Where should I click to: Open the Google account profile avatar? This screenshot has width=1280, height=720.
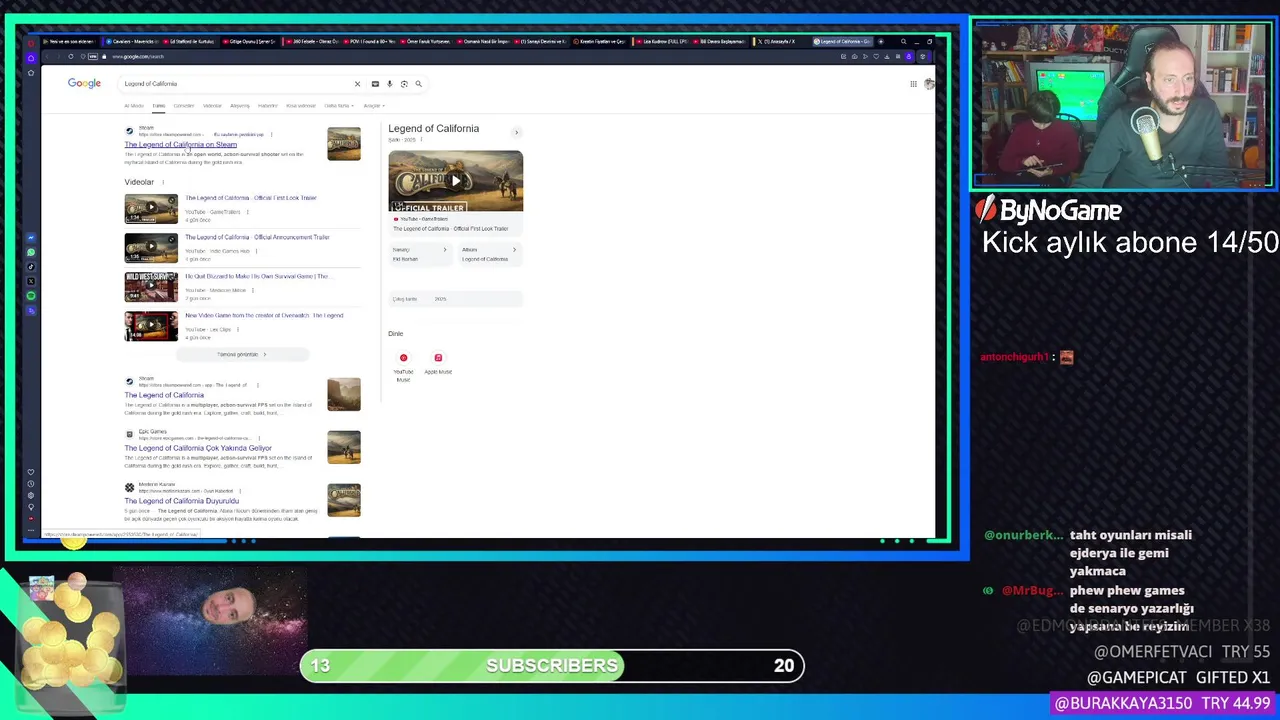point(929,84)
